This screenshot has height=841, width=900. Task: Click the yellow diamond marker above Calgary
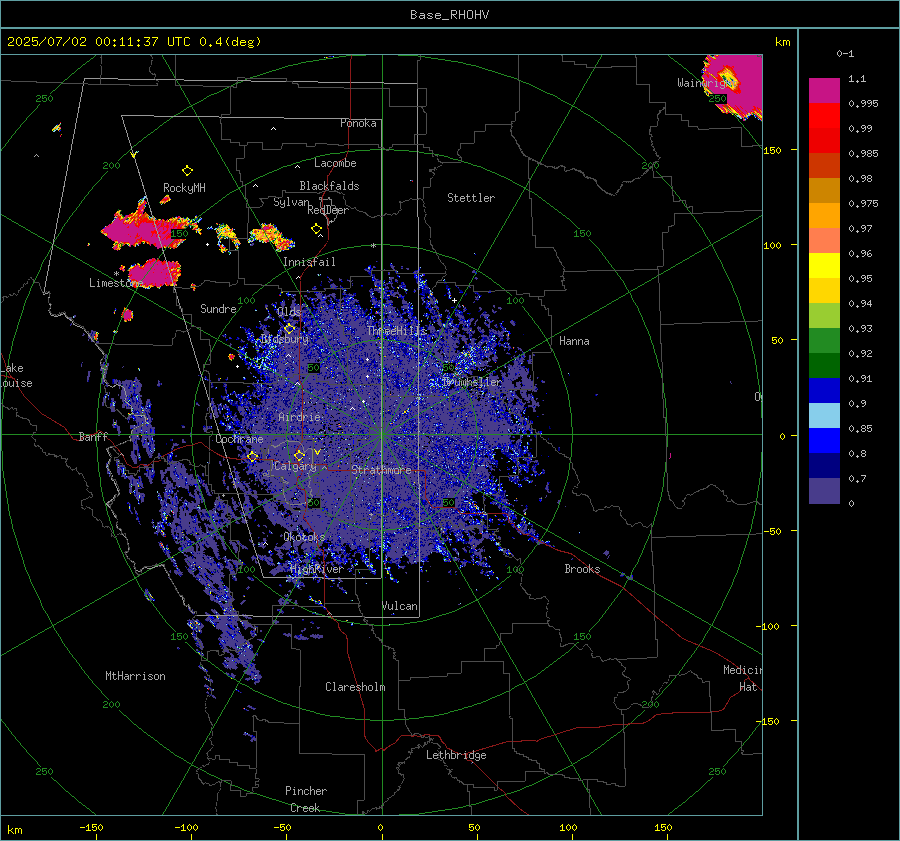tap(299, 456)
